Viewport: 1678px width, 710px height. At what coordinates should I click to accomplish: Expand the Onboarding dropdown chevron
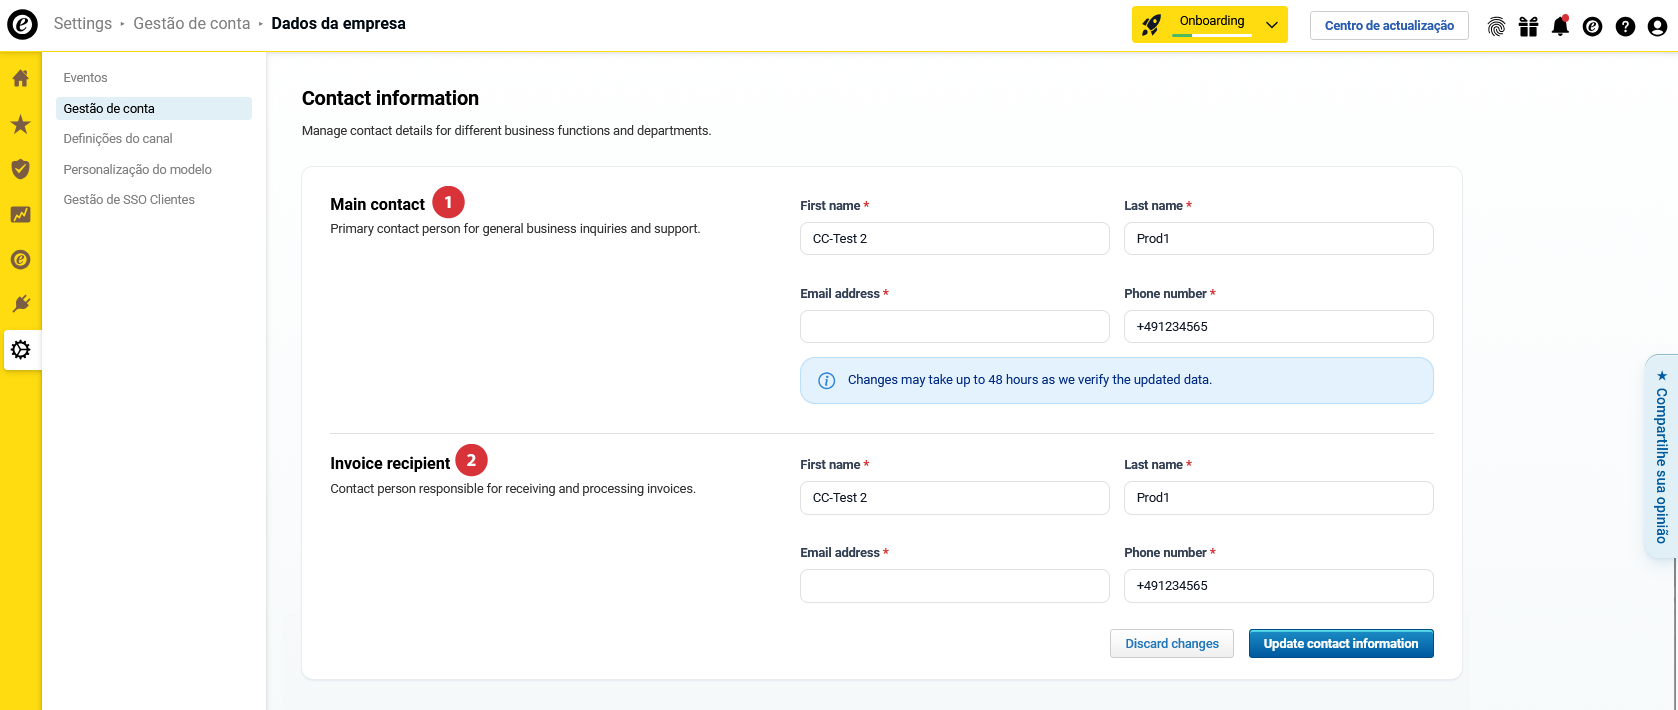click(x=1271, y=25)
